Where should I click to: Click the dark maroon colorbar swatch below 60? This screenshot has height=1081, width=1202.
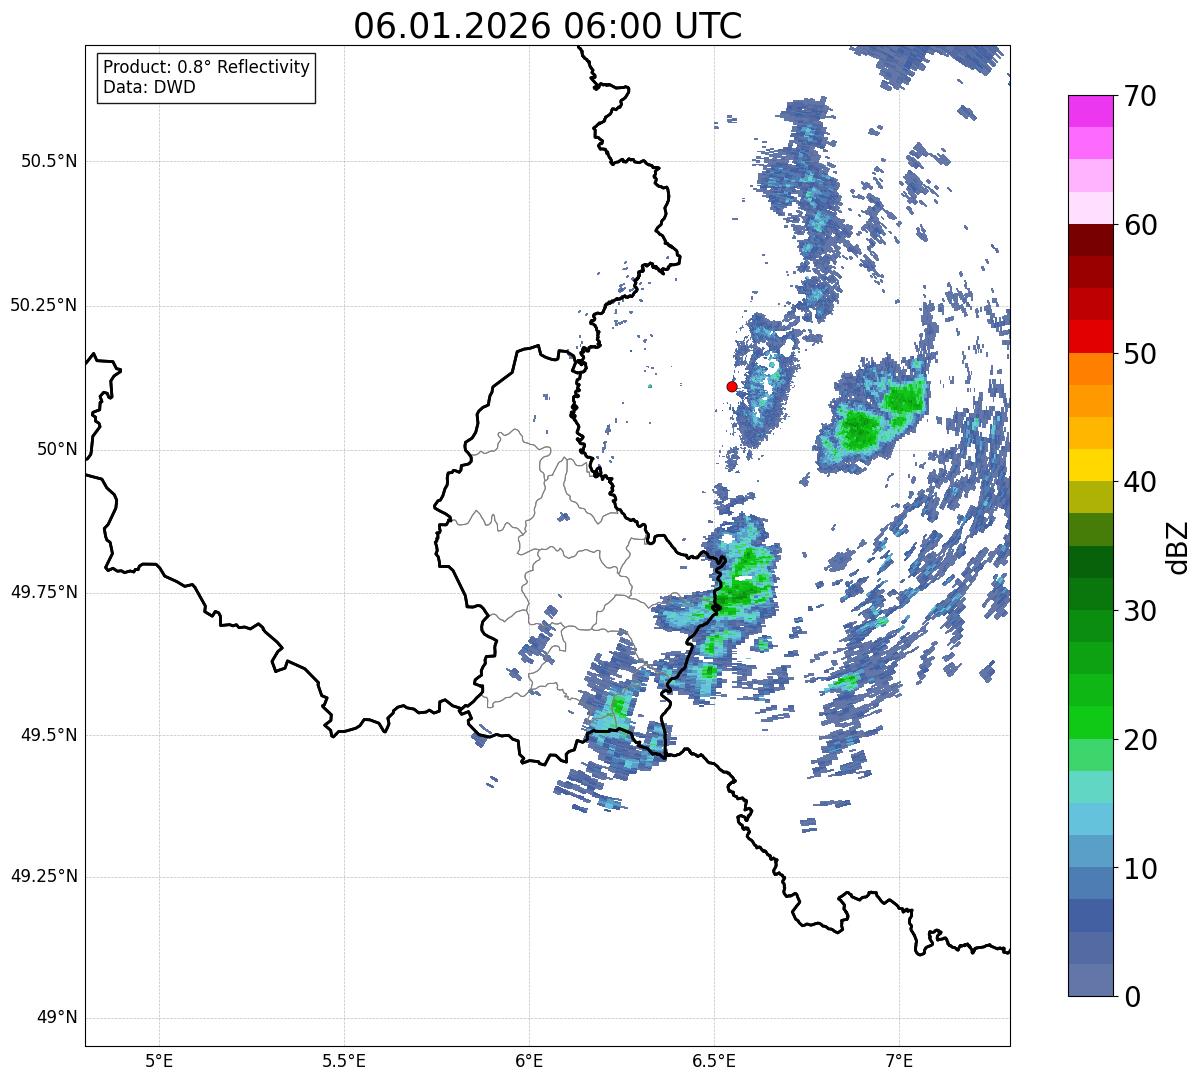[1090, 240]
